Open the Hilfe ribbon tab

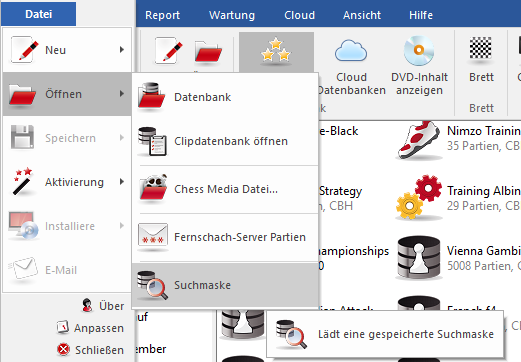421,15
